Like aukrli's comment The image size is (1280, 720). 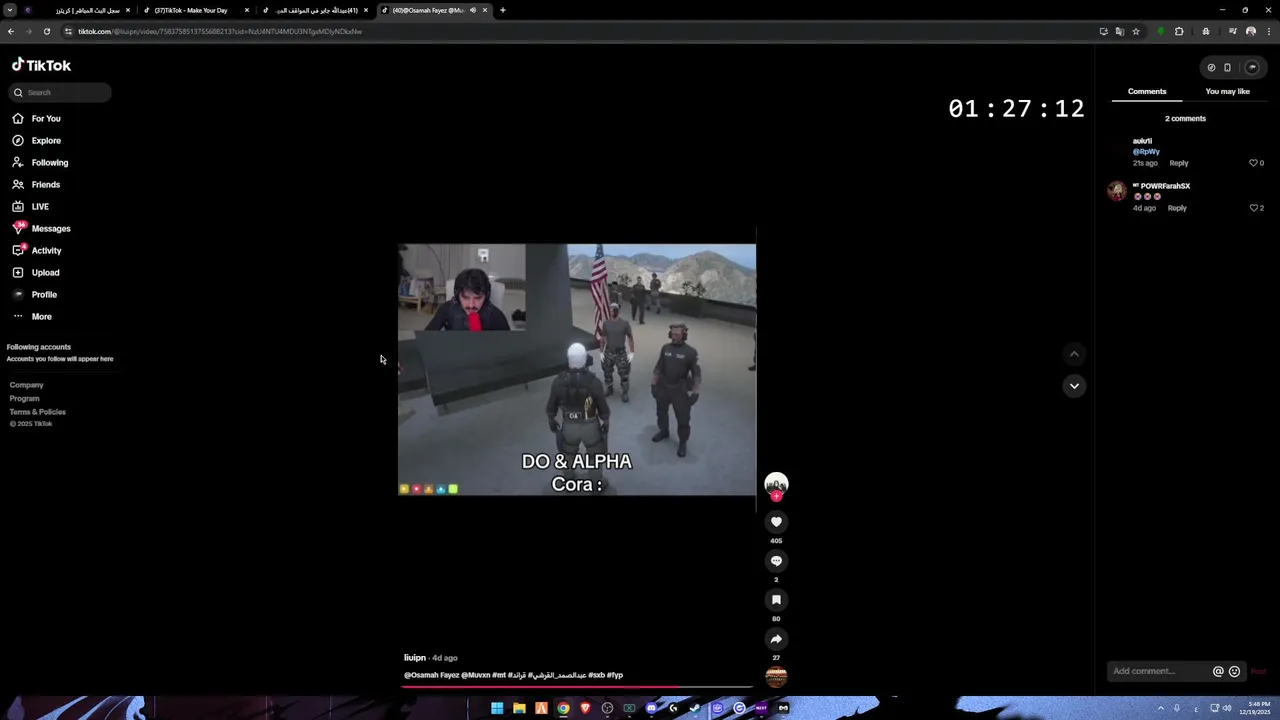[x=1254, y=163]
